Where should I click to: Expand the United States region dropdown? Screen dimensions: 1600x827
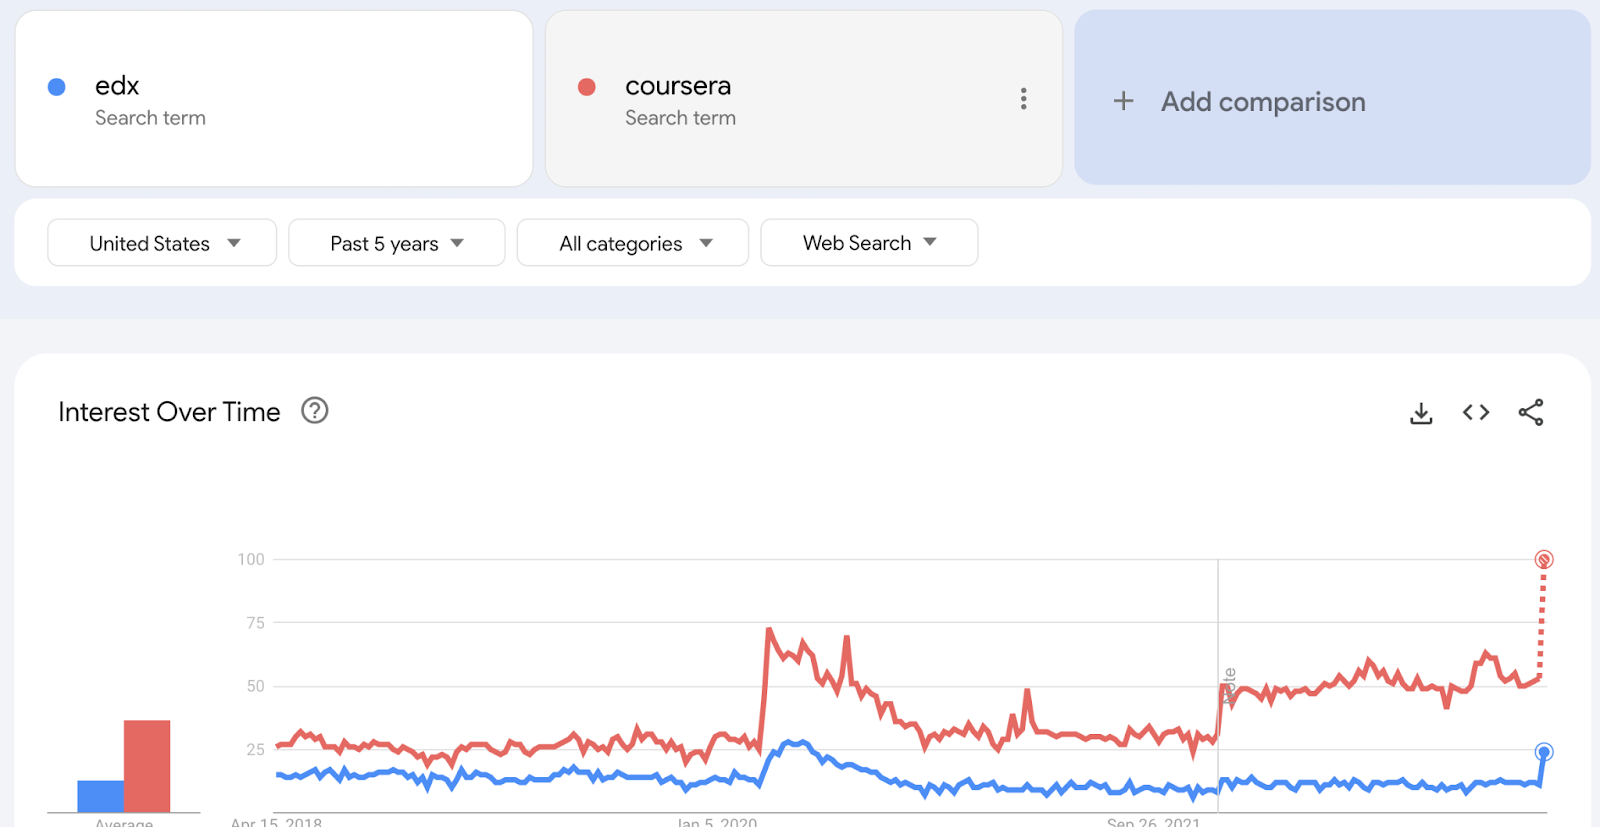162,243
